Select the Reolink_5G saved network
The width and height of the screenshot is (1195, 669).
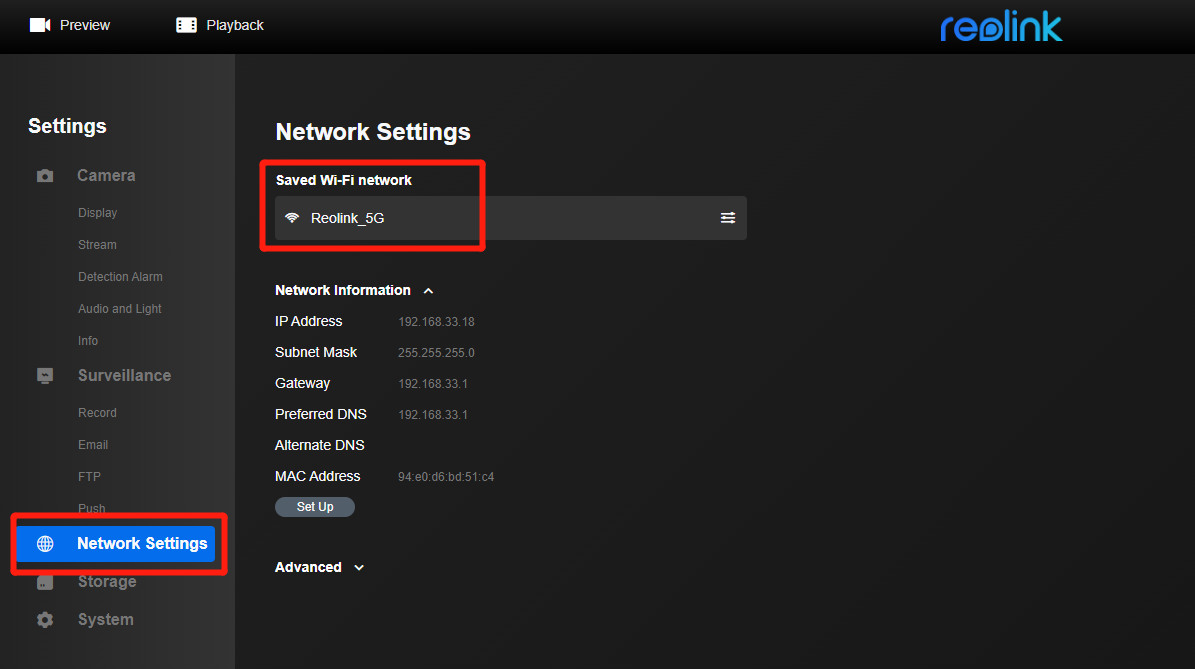point(511,218)
